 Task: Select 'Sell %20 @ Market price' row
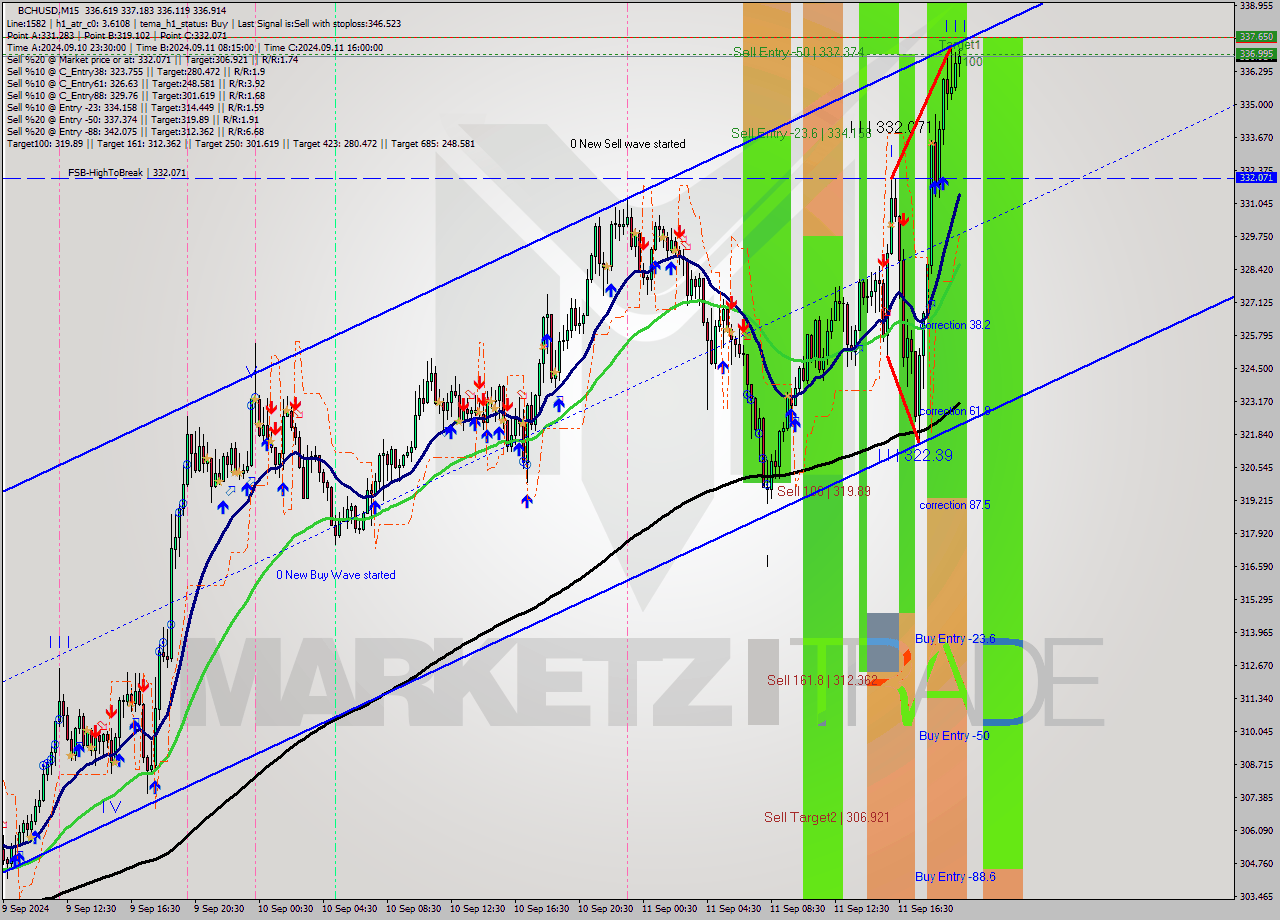[x=152, y=59]
